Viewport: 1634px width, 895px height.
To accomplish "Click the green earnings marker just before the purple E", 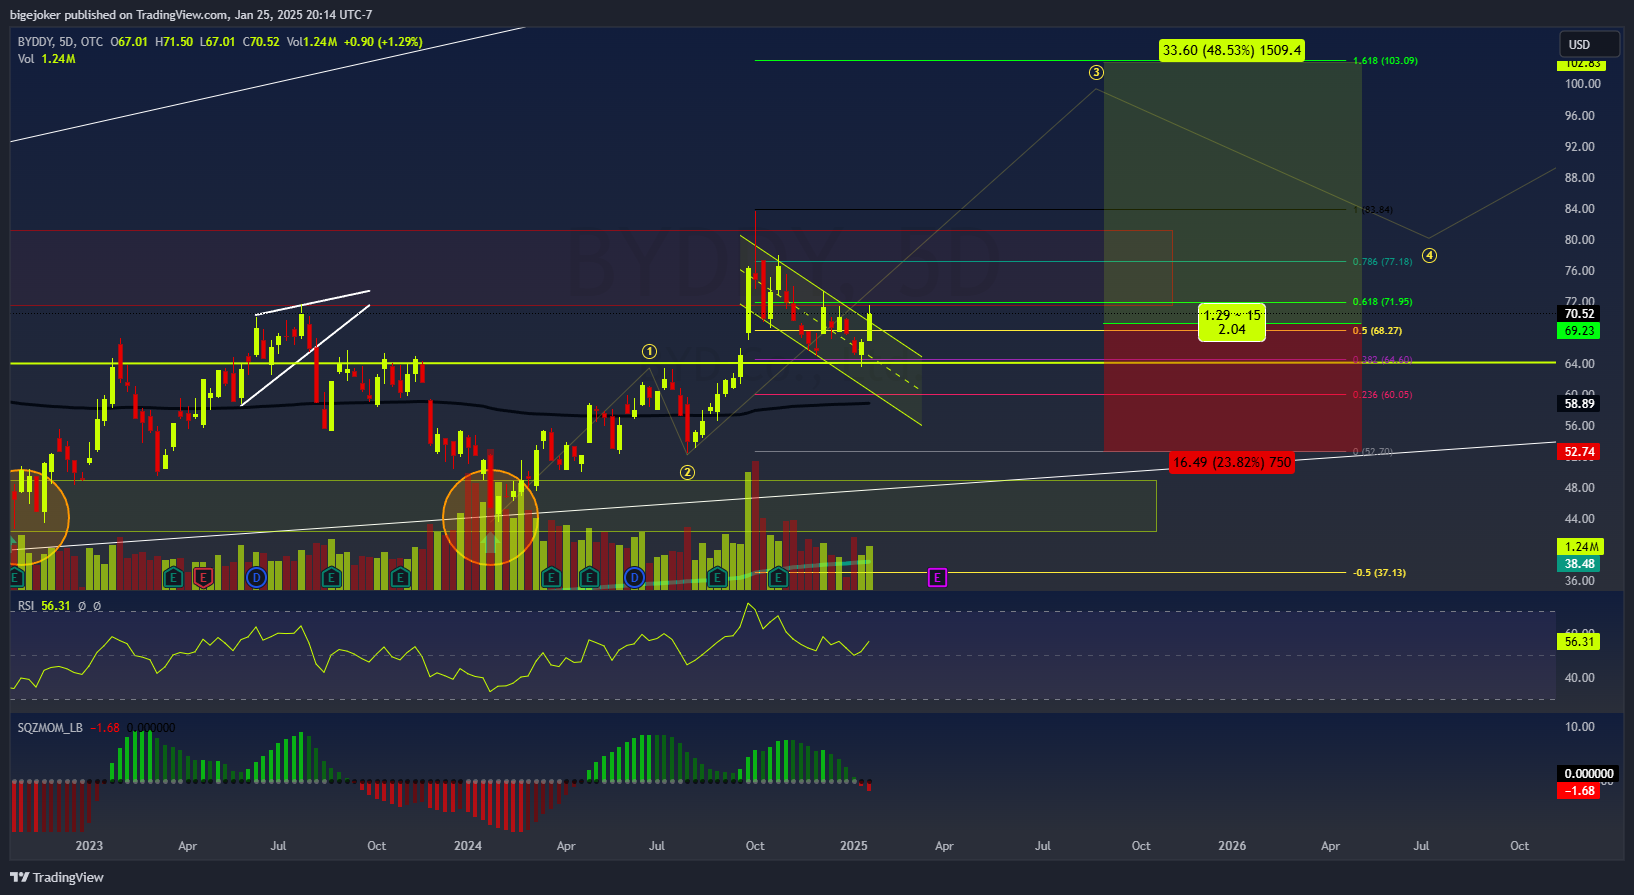I will click(779, 577).
